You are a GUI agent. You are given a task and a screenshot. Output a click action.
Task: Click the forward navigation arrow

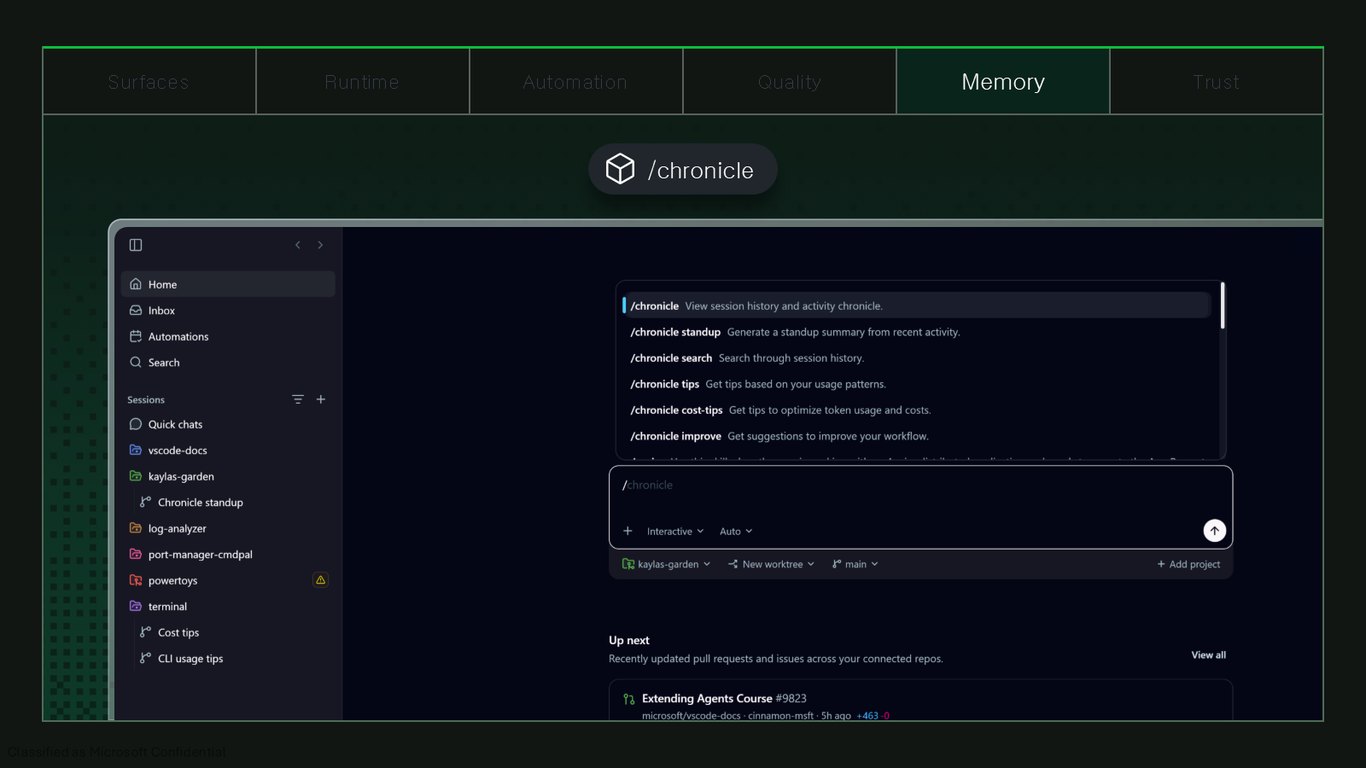tap(320, 245)
